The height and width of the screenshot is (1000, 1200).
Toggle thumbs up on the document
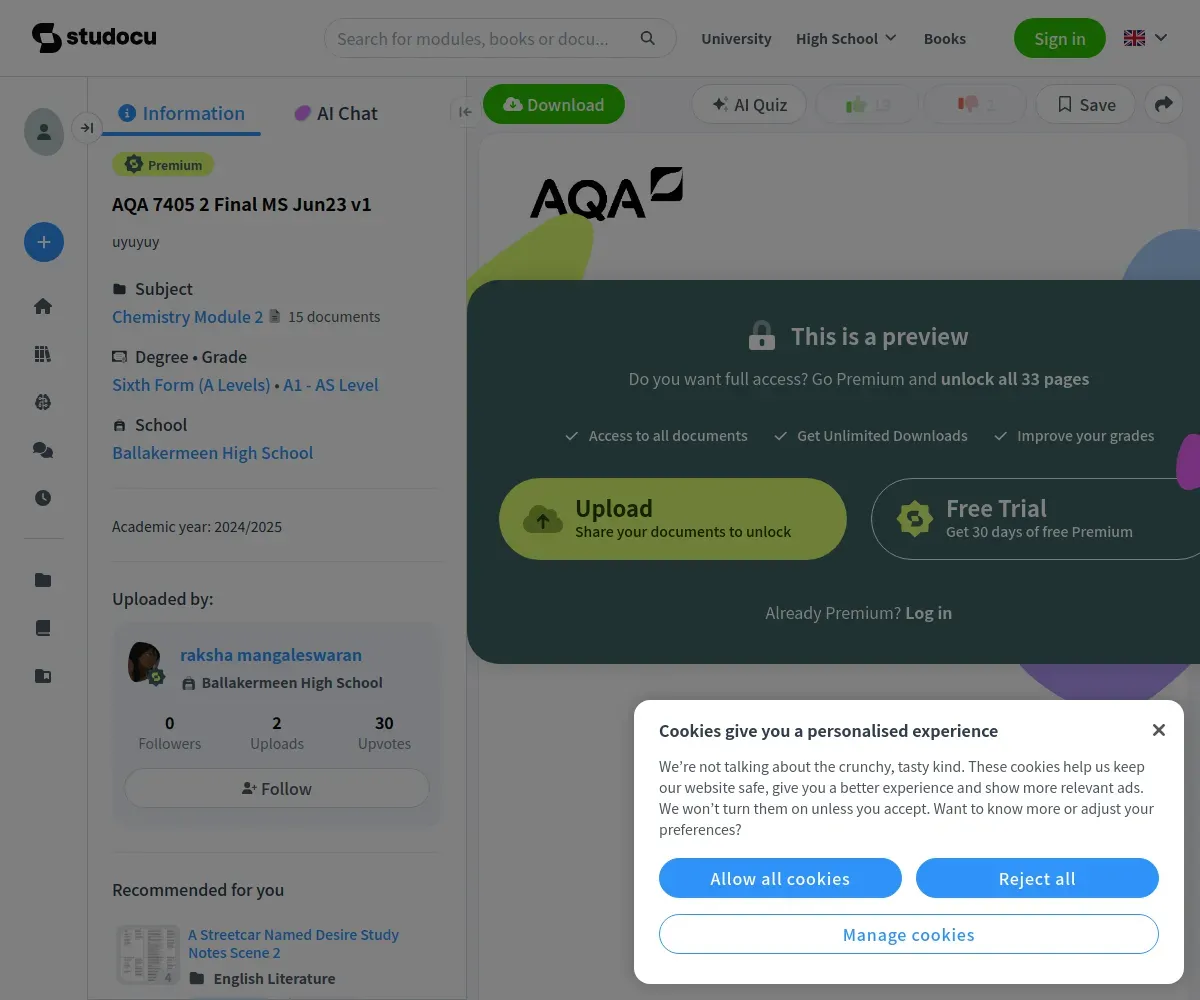pos(866,104)
